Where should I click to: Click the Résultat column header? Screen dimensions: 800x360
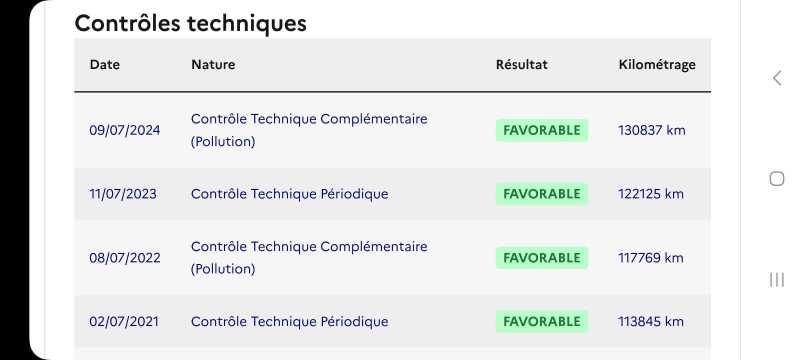tap(521, 65)
